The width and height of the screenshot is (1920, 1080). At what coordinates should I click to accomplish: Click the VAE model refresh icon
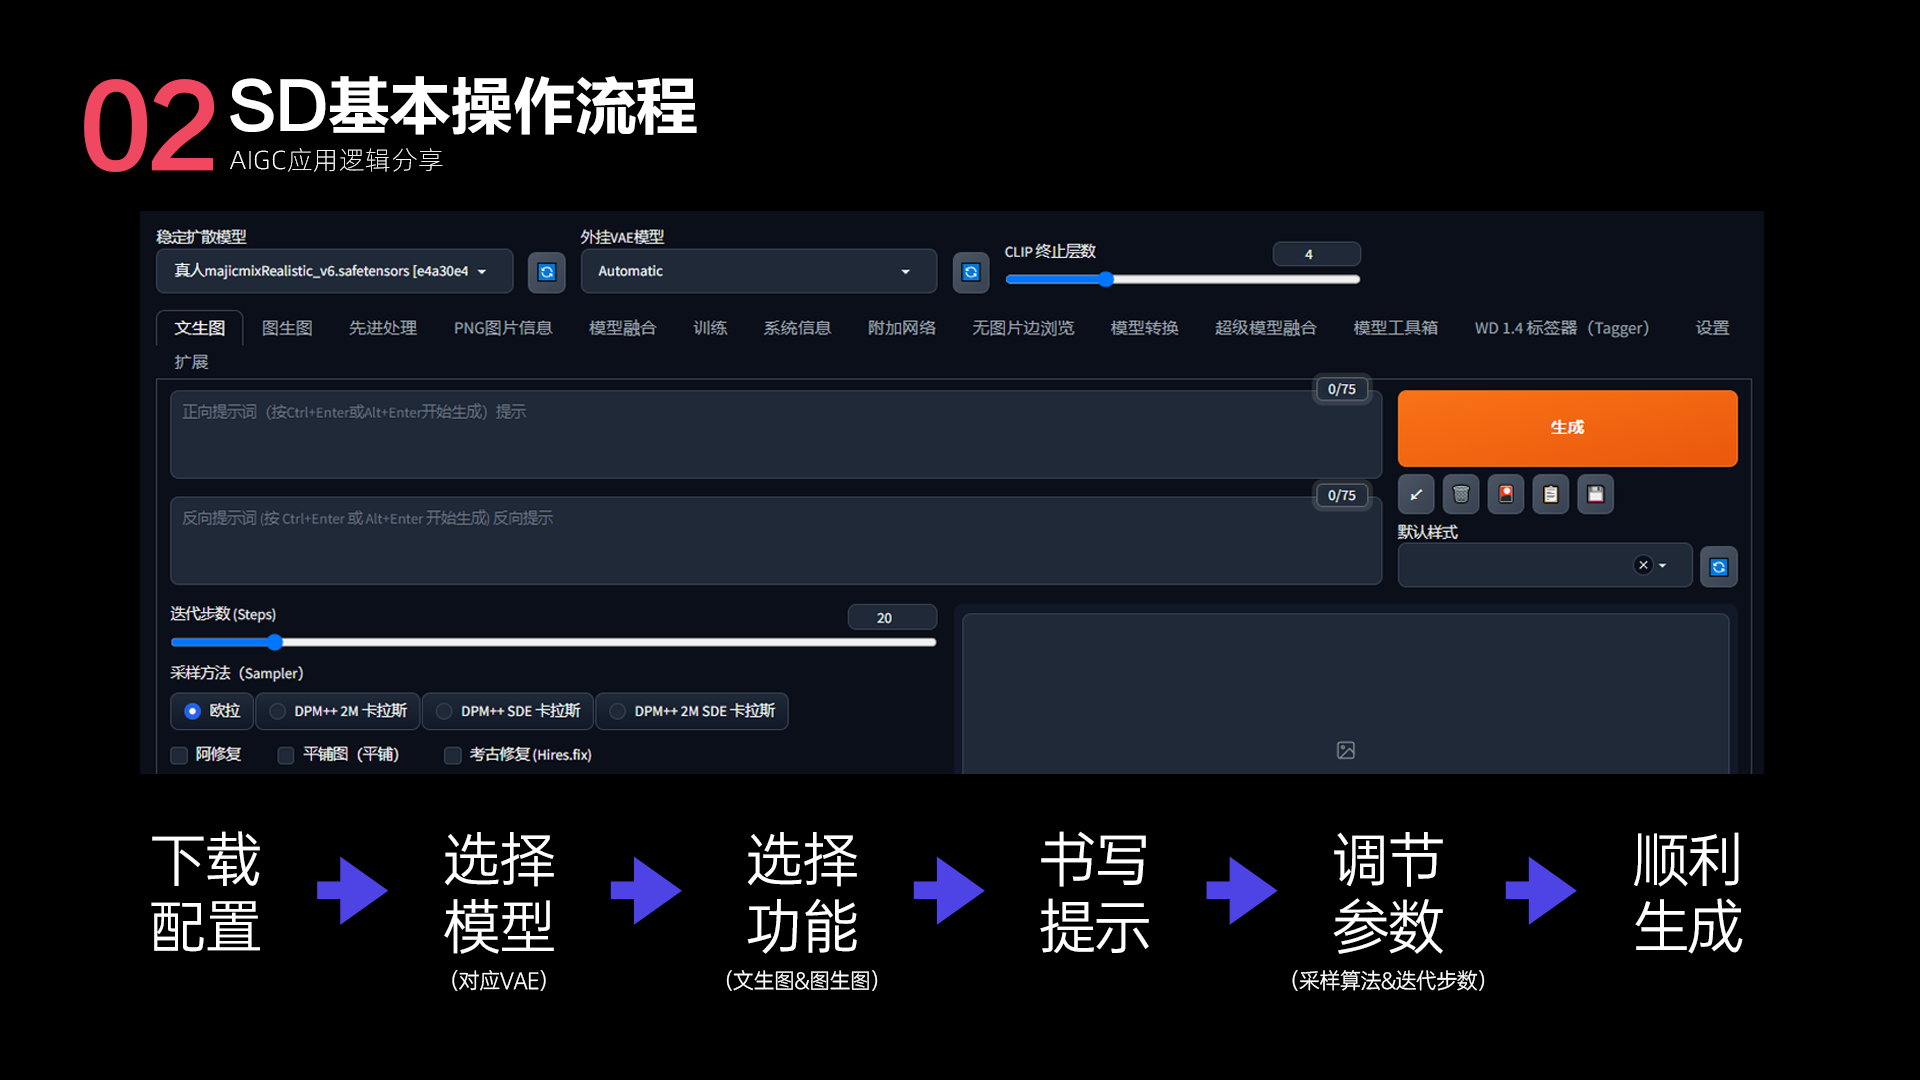971,272
